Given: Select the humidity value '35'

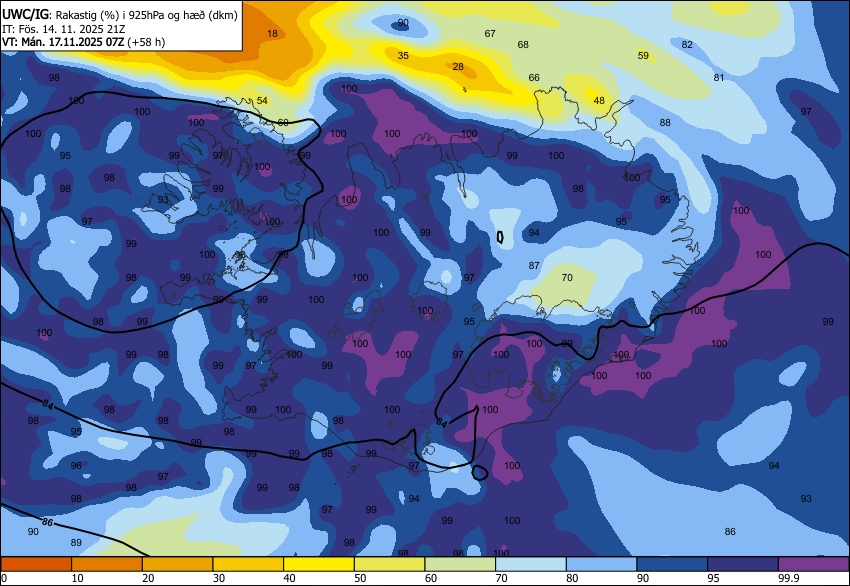Looking at the screenshot, I should pyautogui.click(x=403, y=55).
